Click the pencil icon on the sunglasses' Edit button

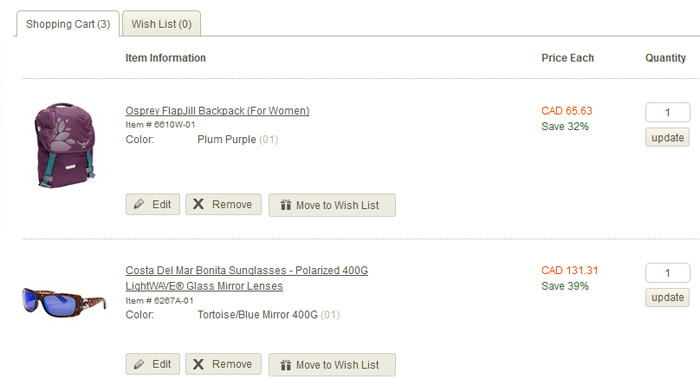[139, 364]
